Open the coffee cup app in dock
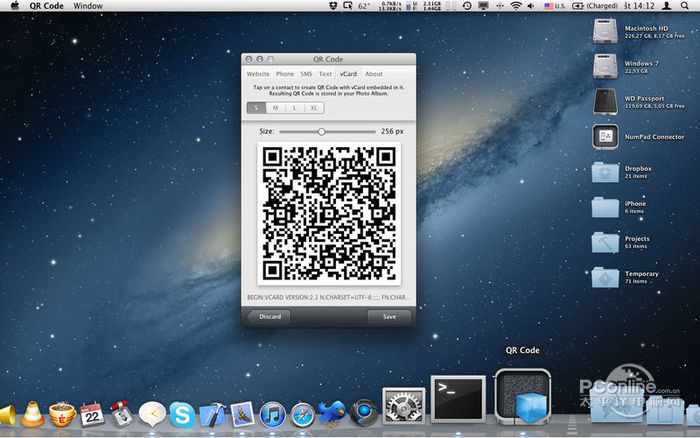Screen dimensions: 700x438 click(x=62, y=414)
